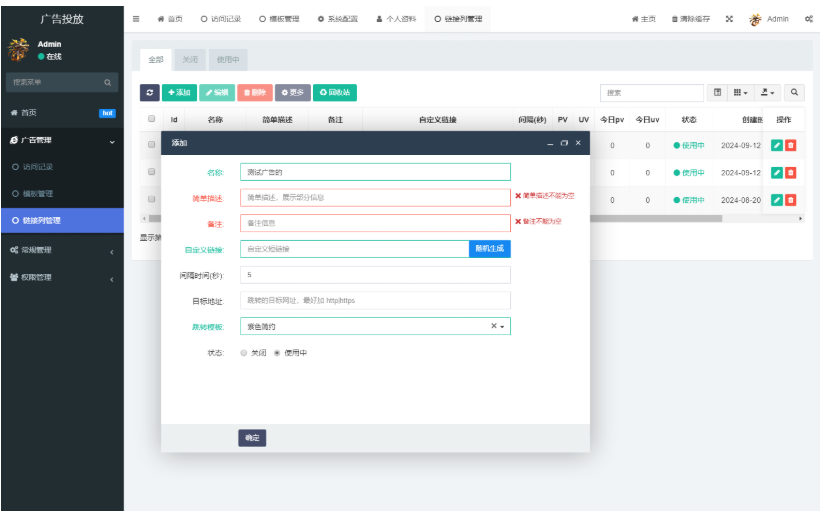
Task: Click 主页 home link in top right bar
Action: pos(644,19)
